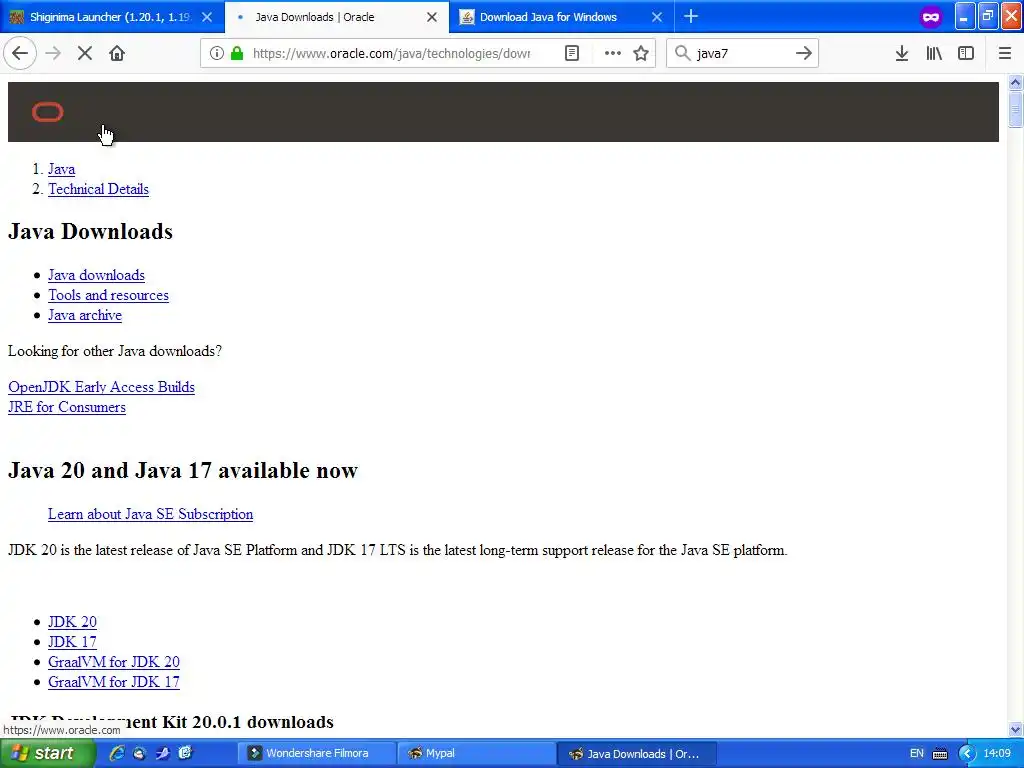The height and width of the screenshot is (768, 1024).
Task: Open GraalVM for JDK 17 link
Action: [x=114, y=682]
